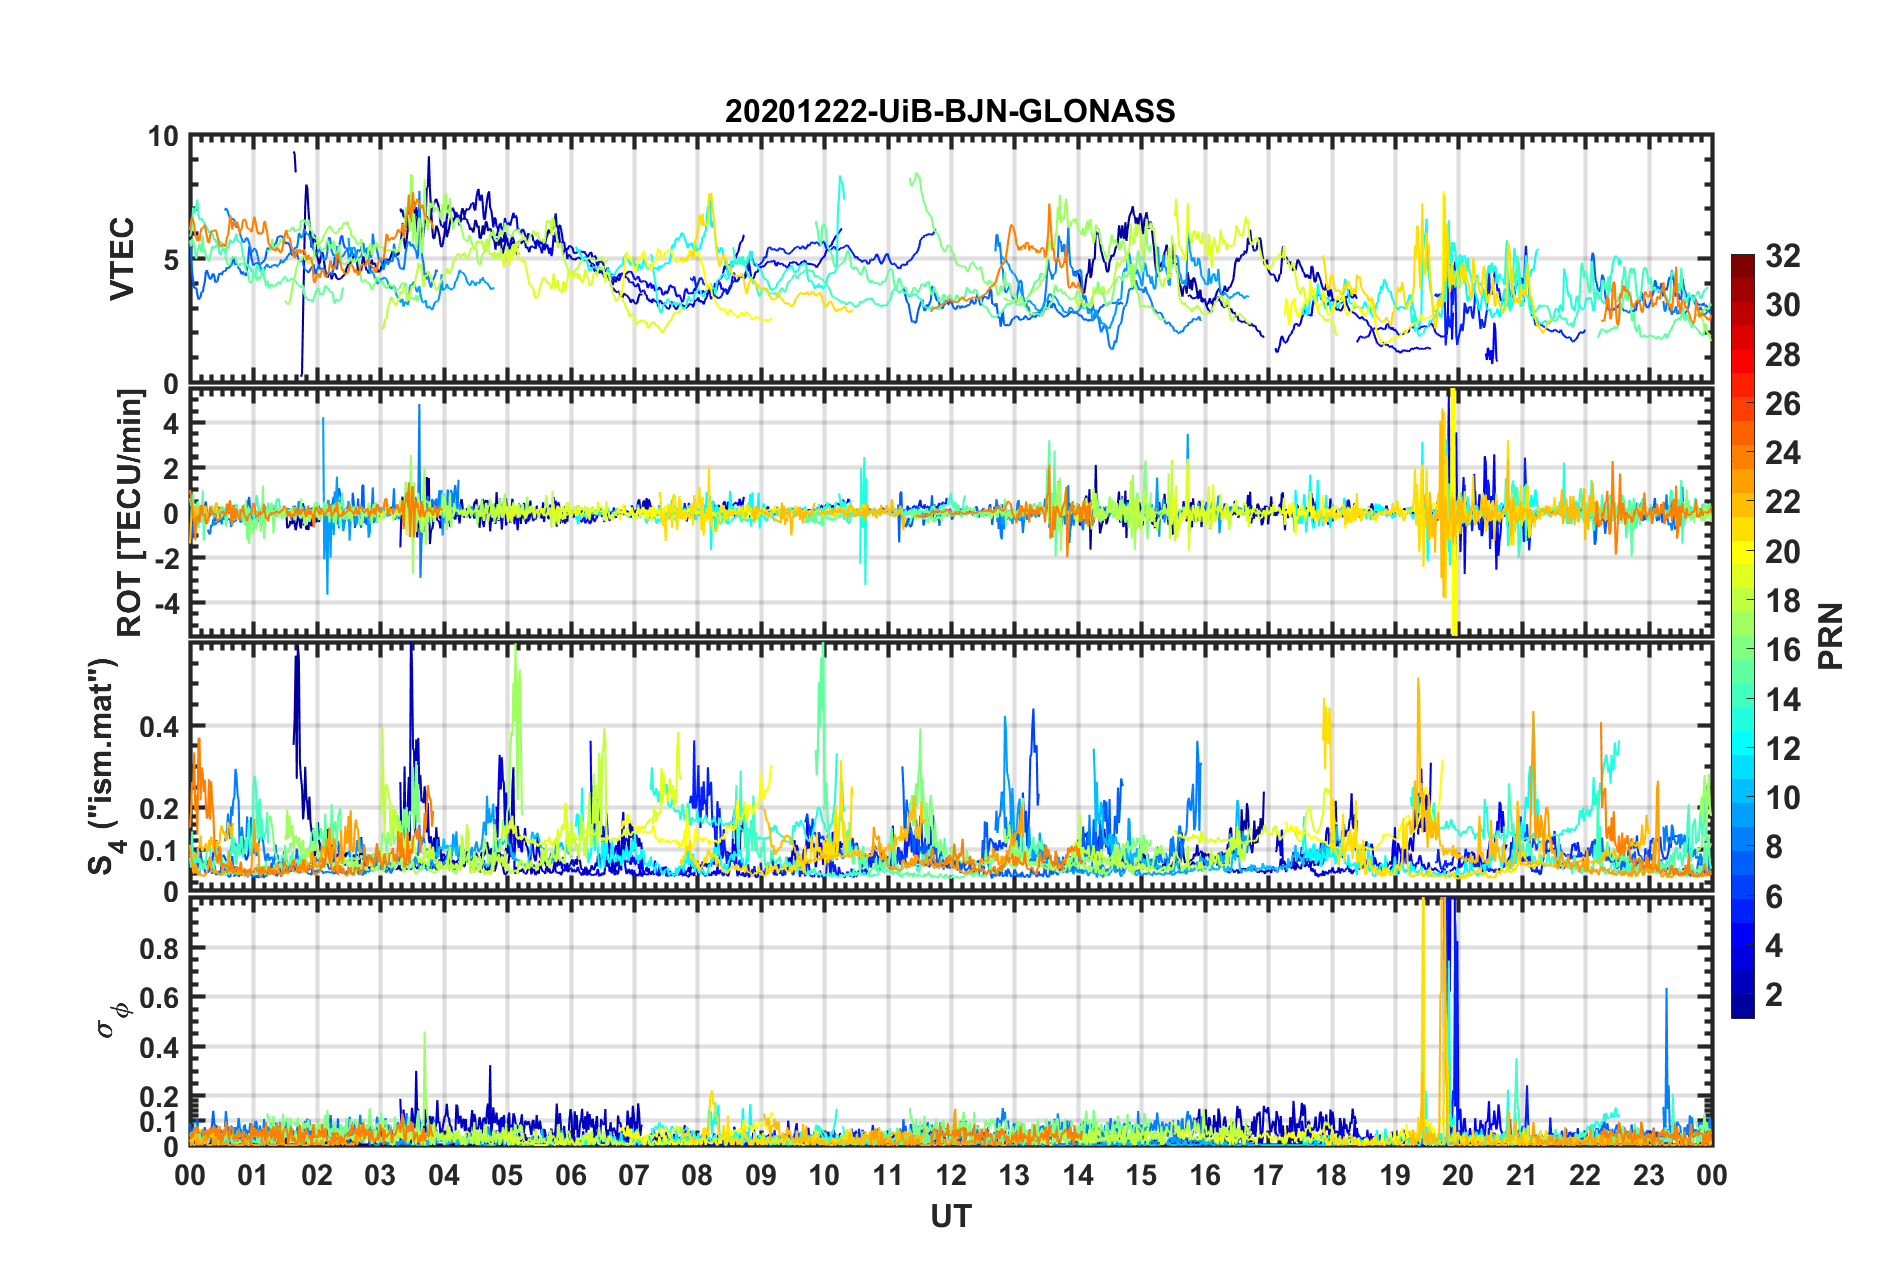
Task: Click colorbar tick label 8
Action: (1773, 848)
